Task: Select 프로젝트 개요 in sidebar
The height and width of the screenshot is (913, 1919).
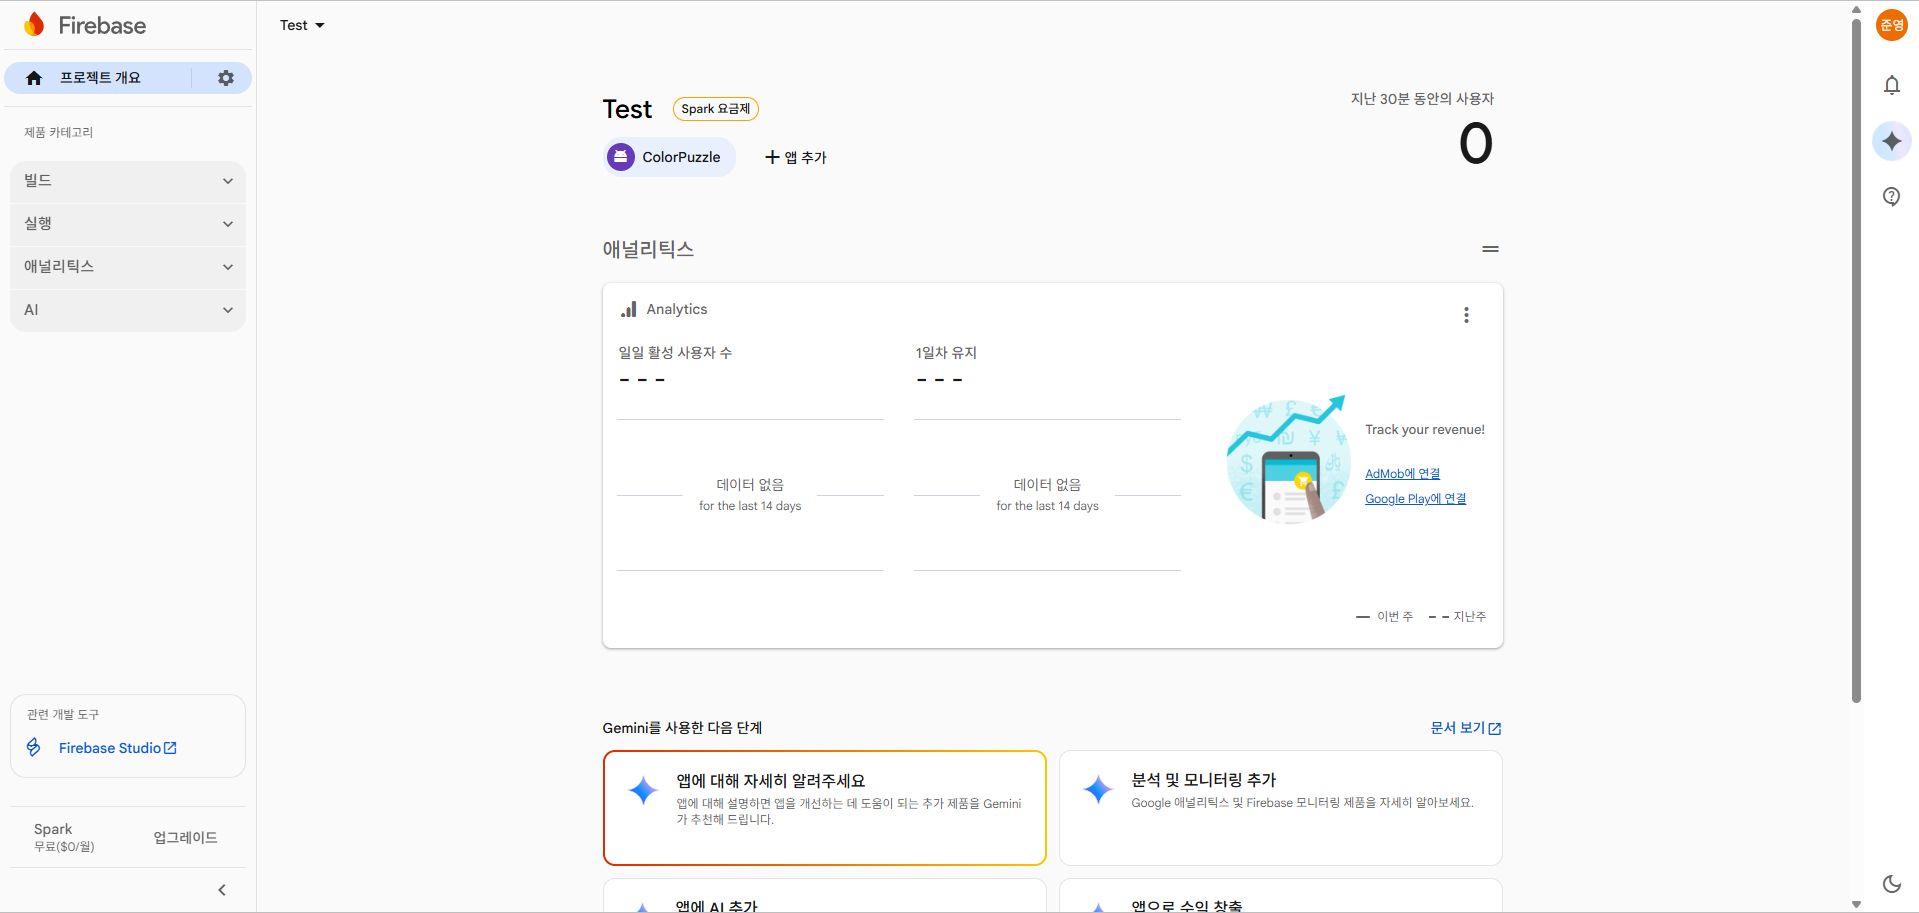Action: coord(98,78)
